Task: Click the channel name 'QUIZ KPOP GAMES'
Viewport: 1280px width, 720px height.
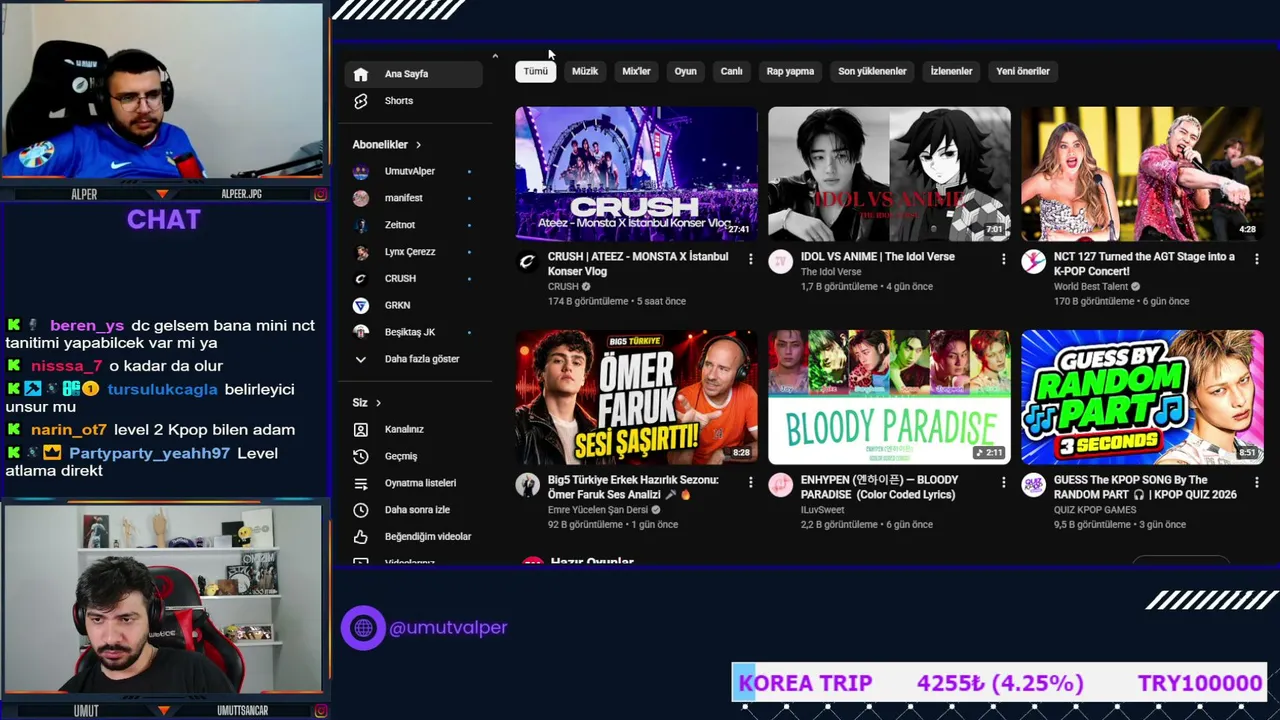Action: pos(1095,510)
